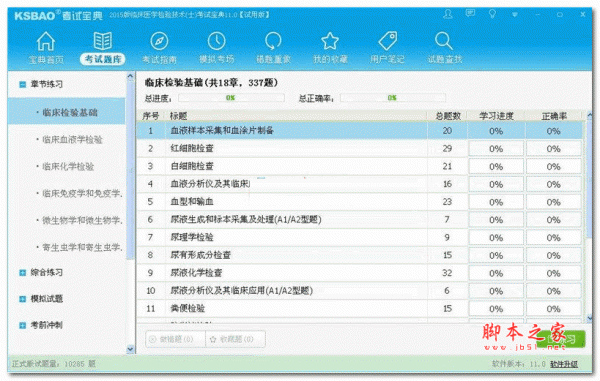
Task: Click sidebar scrollbar up arrow
Action: 130,76
